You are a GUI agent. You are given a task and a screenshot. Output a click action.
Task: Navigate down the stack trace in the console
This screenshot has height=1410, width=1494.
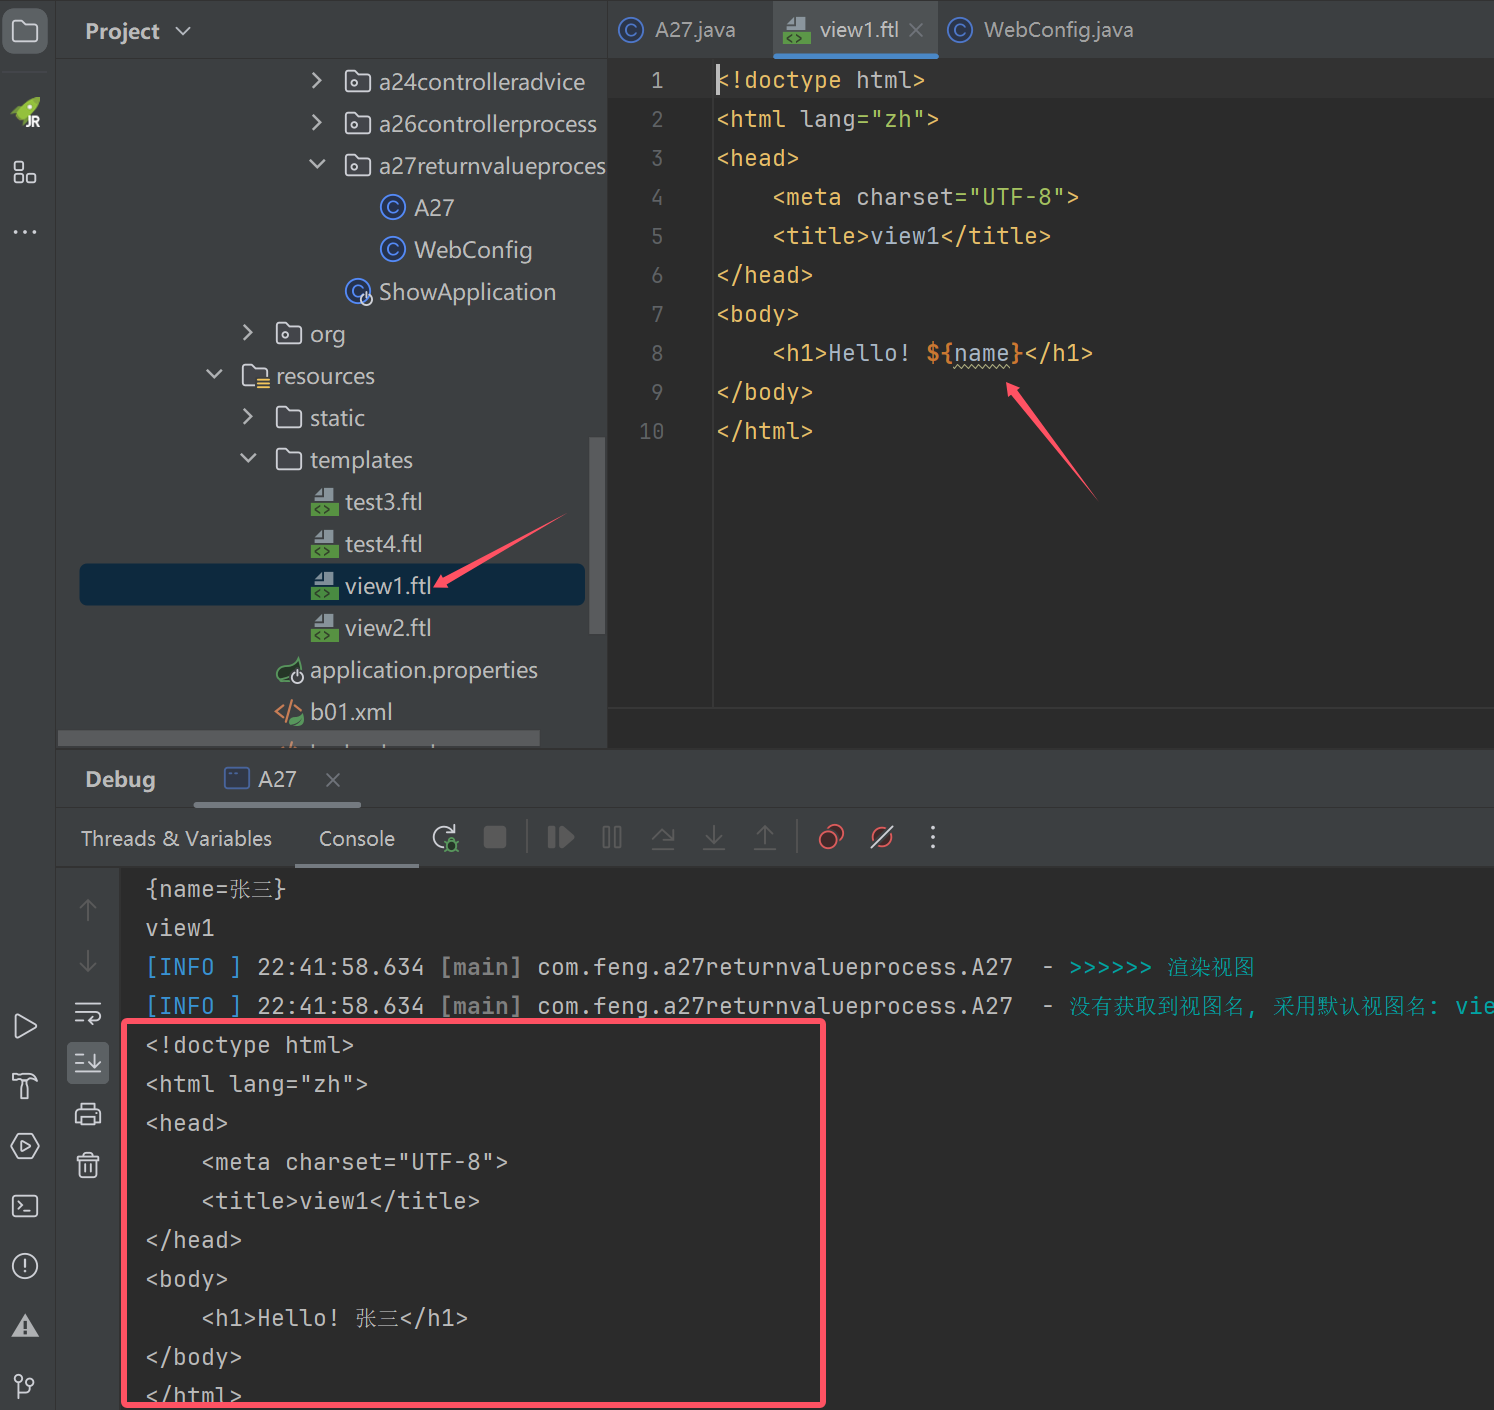pos(88,961)
